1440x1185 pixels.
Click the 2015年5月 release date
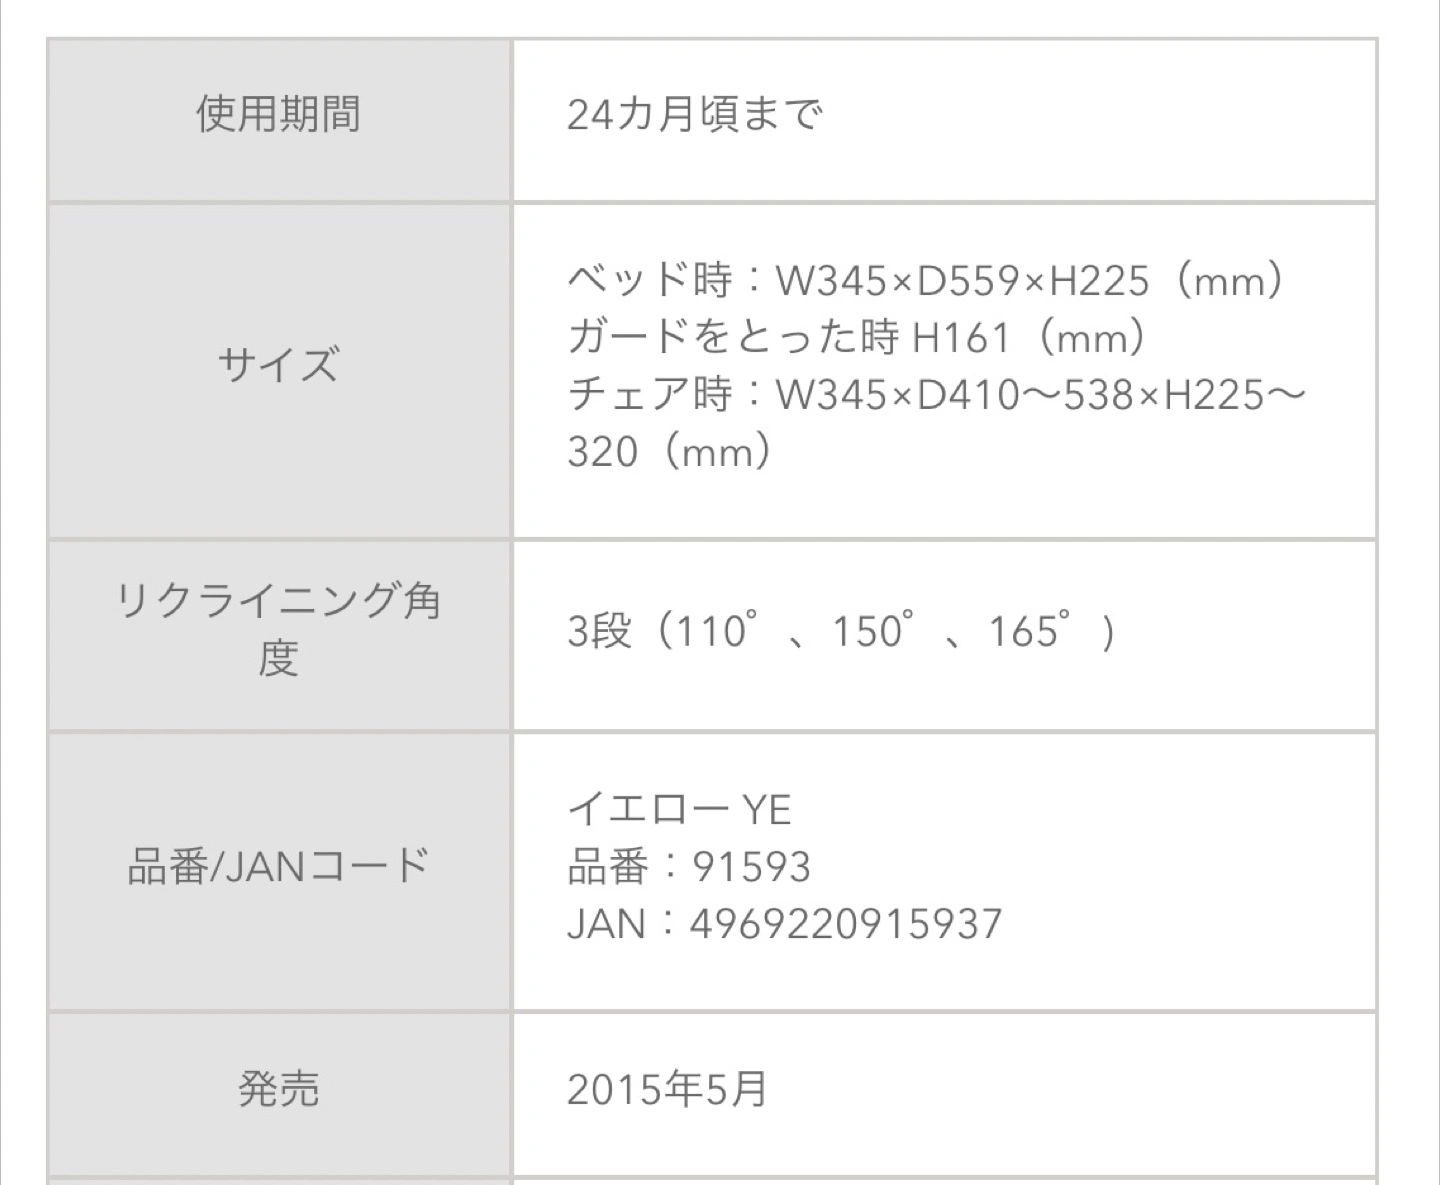click(x=667, y=1089)
